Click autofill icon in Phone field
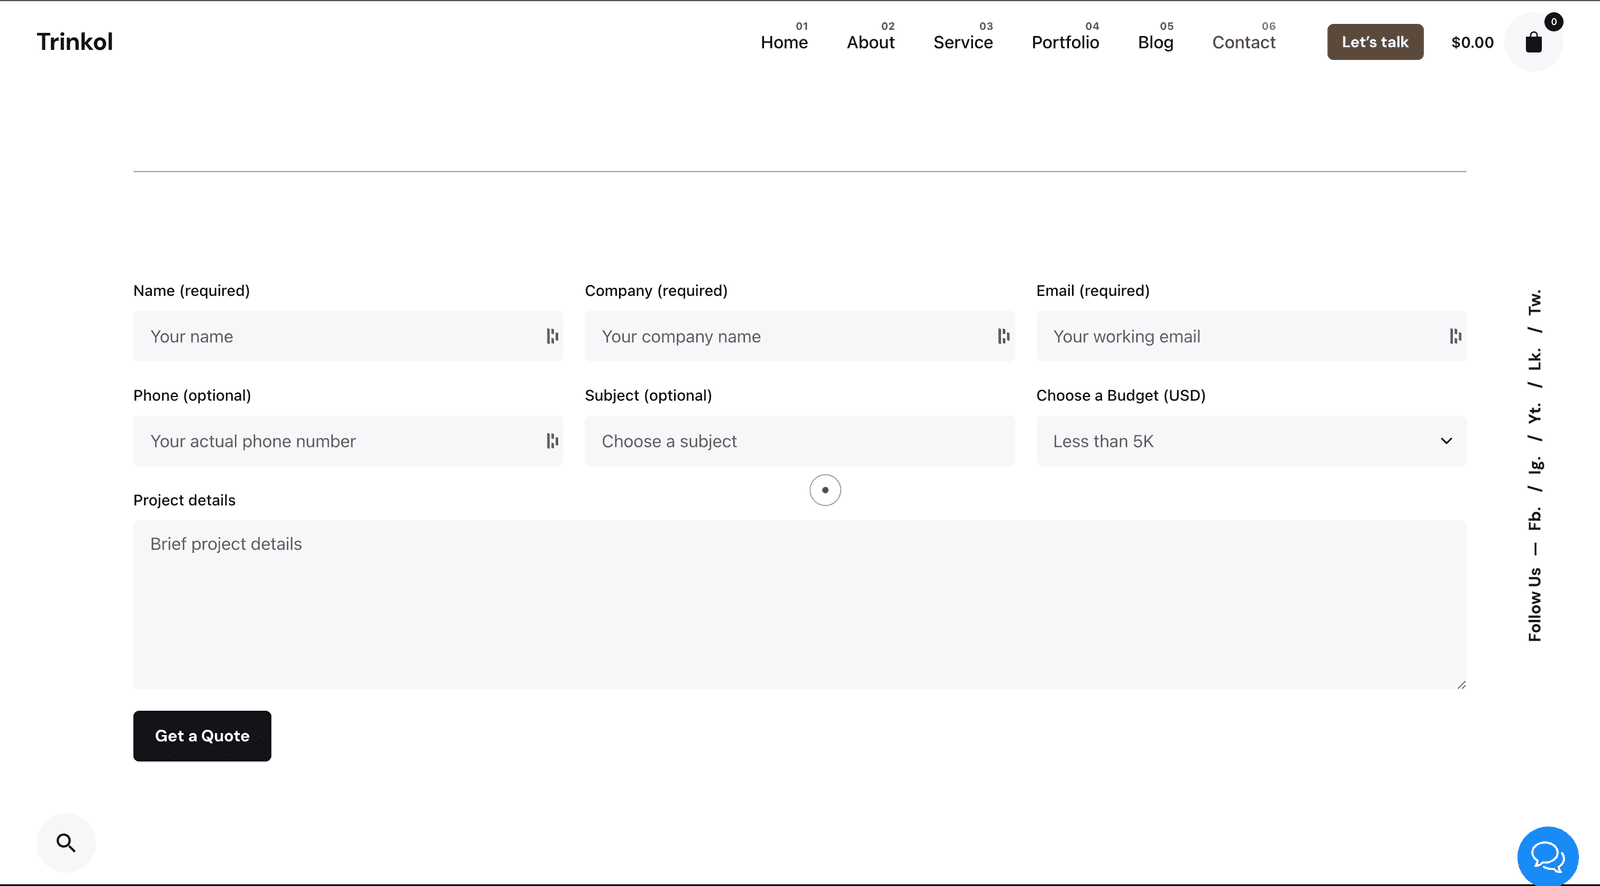The width and height of the screenshot is (1600, 886). coord(552,441)
